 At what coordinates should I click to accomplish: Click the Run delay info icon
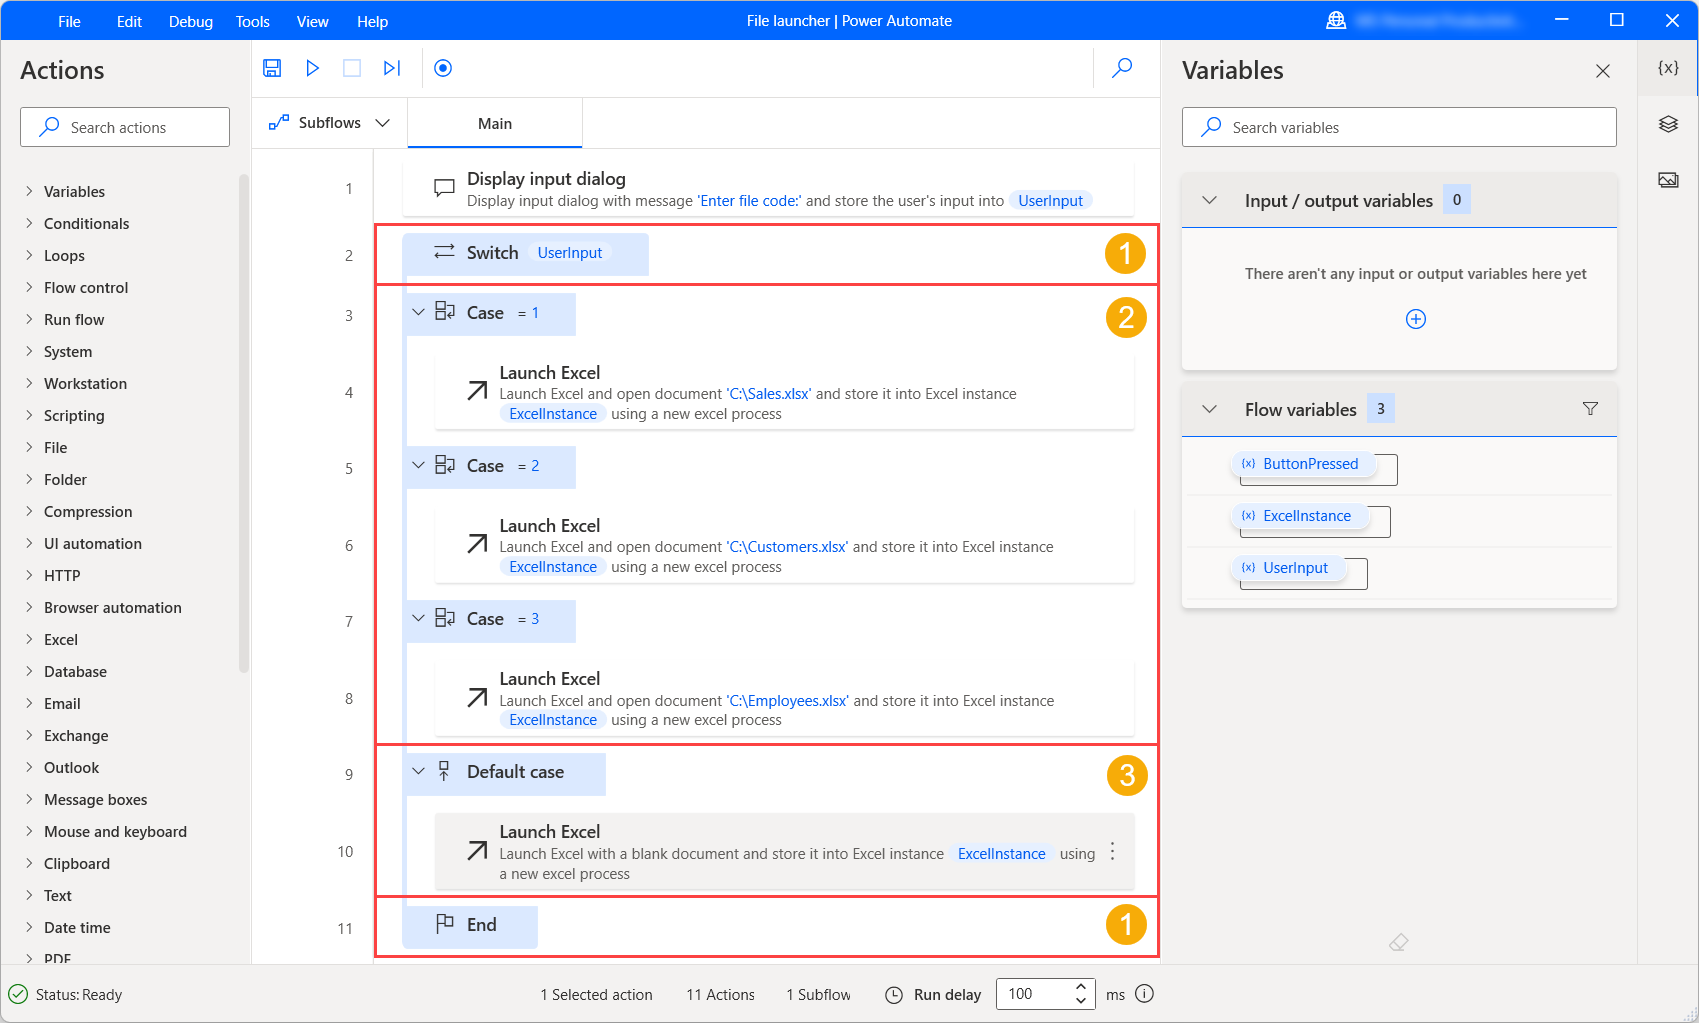coord(1145,994)
